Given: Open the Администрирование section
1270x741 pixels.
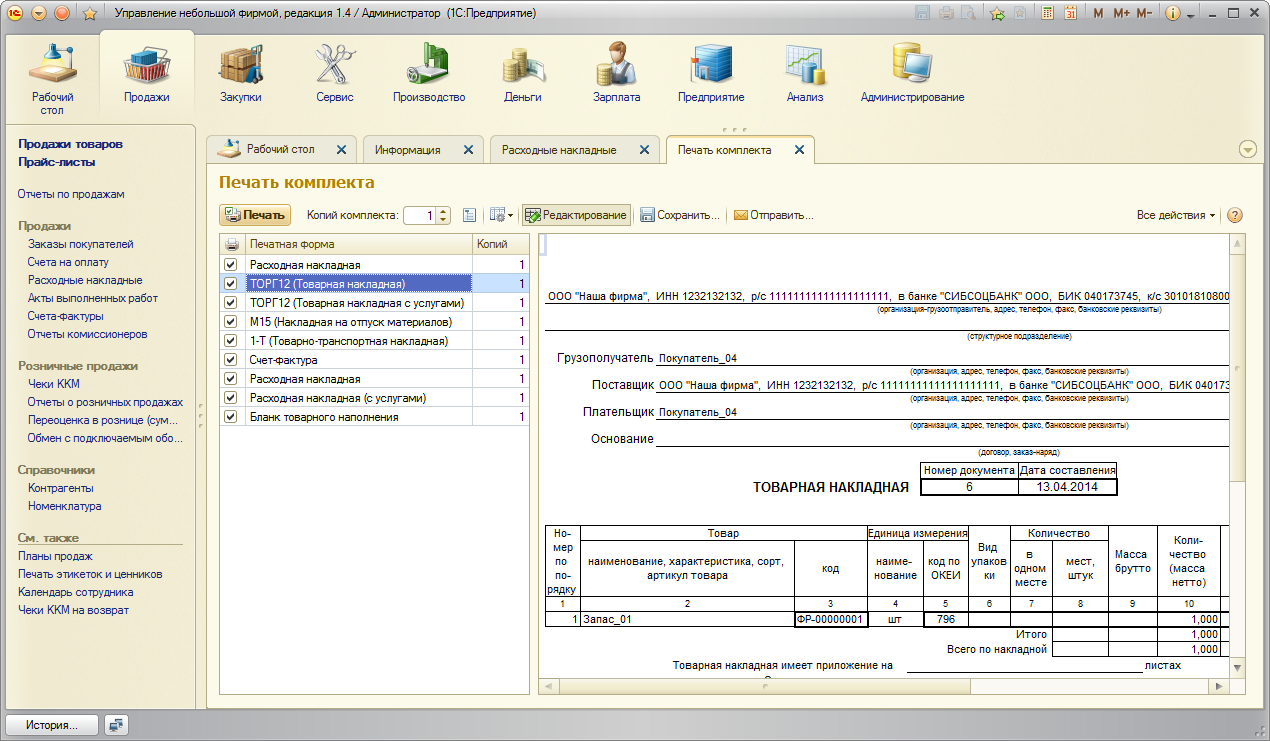Looking at the screenshot, I should [912, 75].
